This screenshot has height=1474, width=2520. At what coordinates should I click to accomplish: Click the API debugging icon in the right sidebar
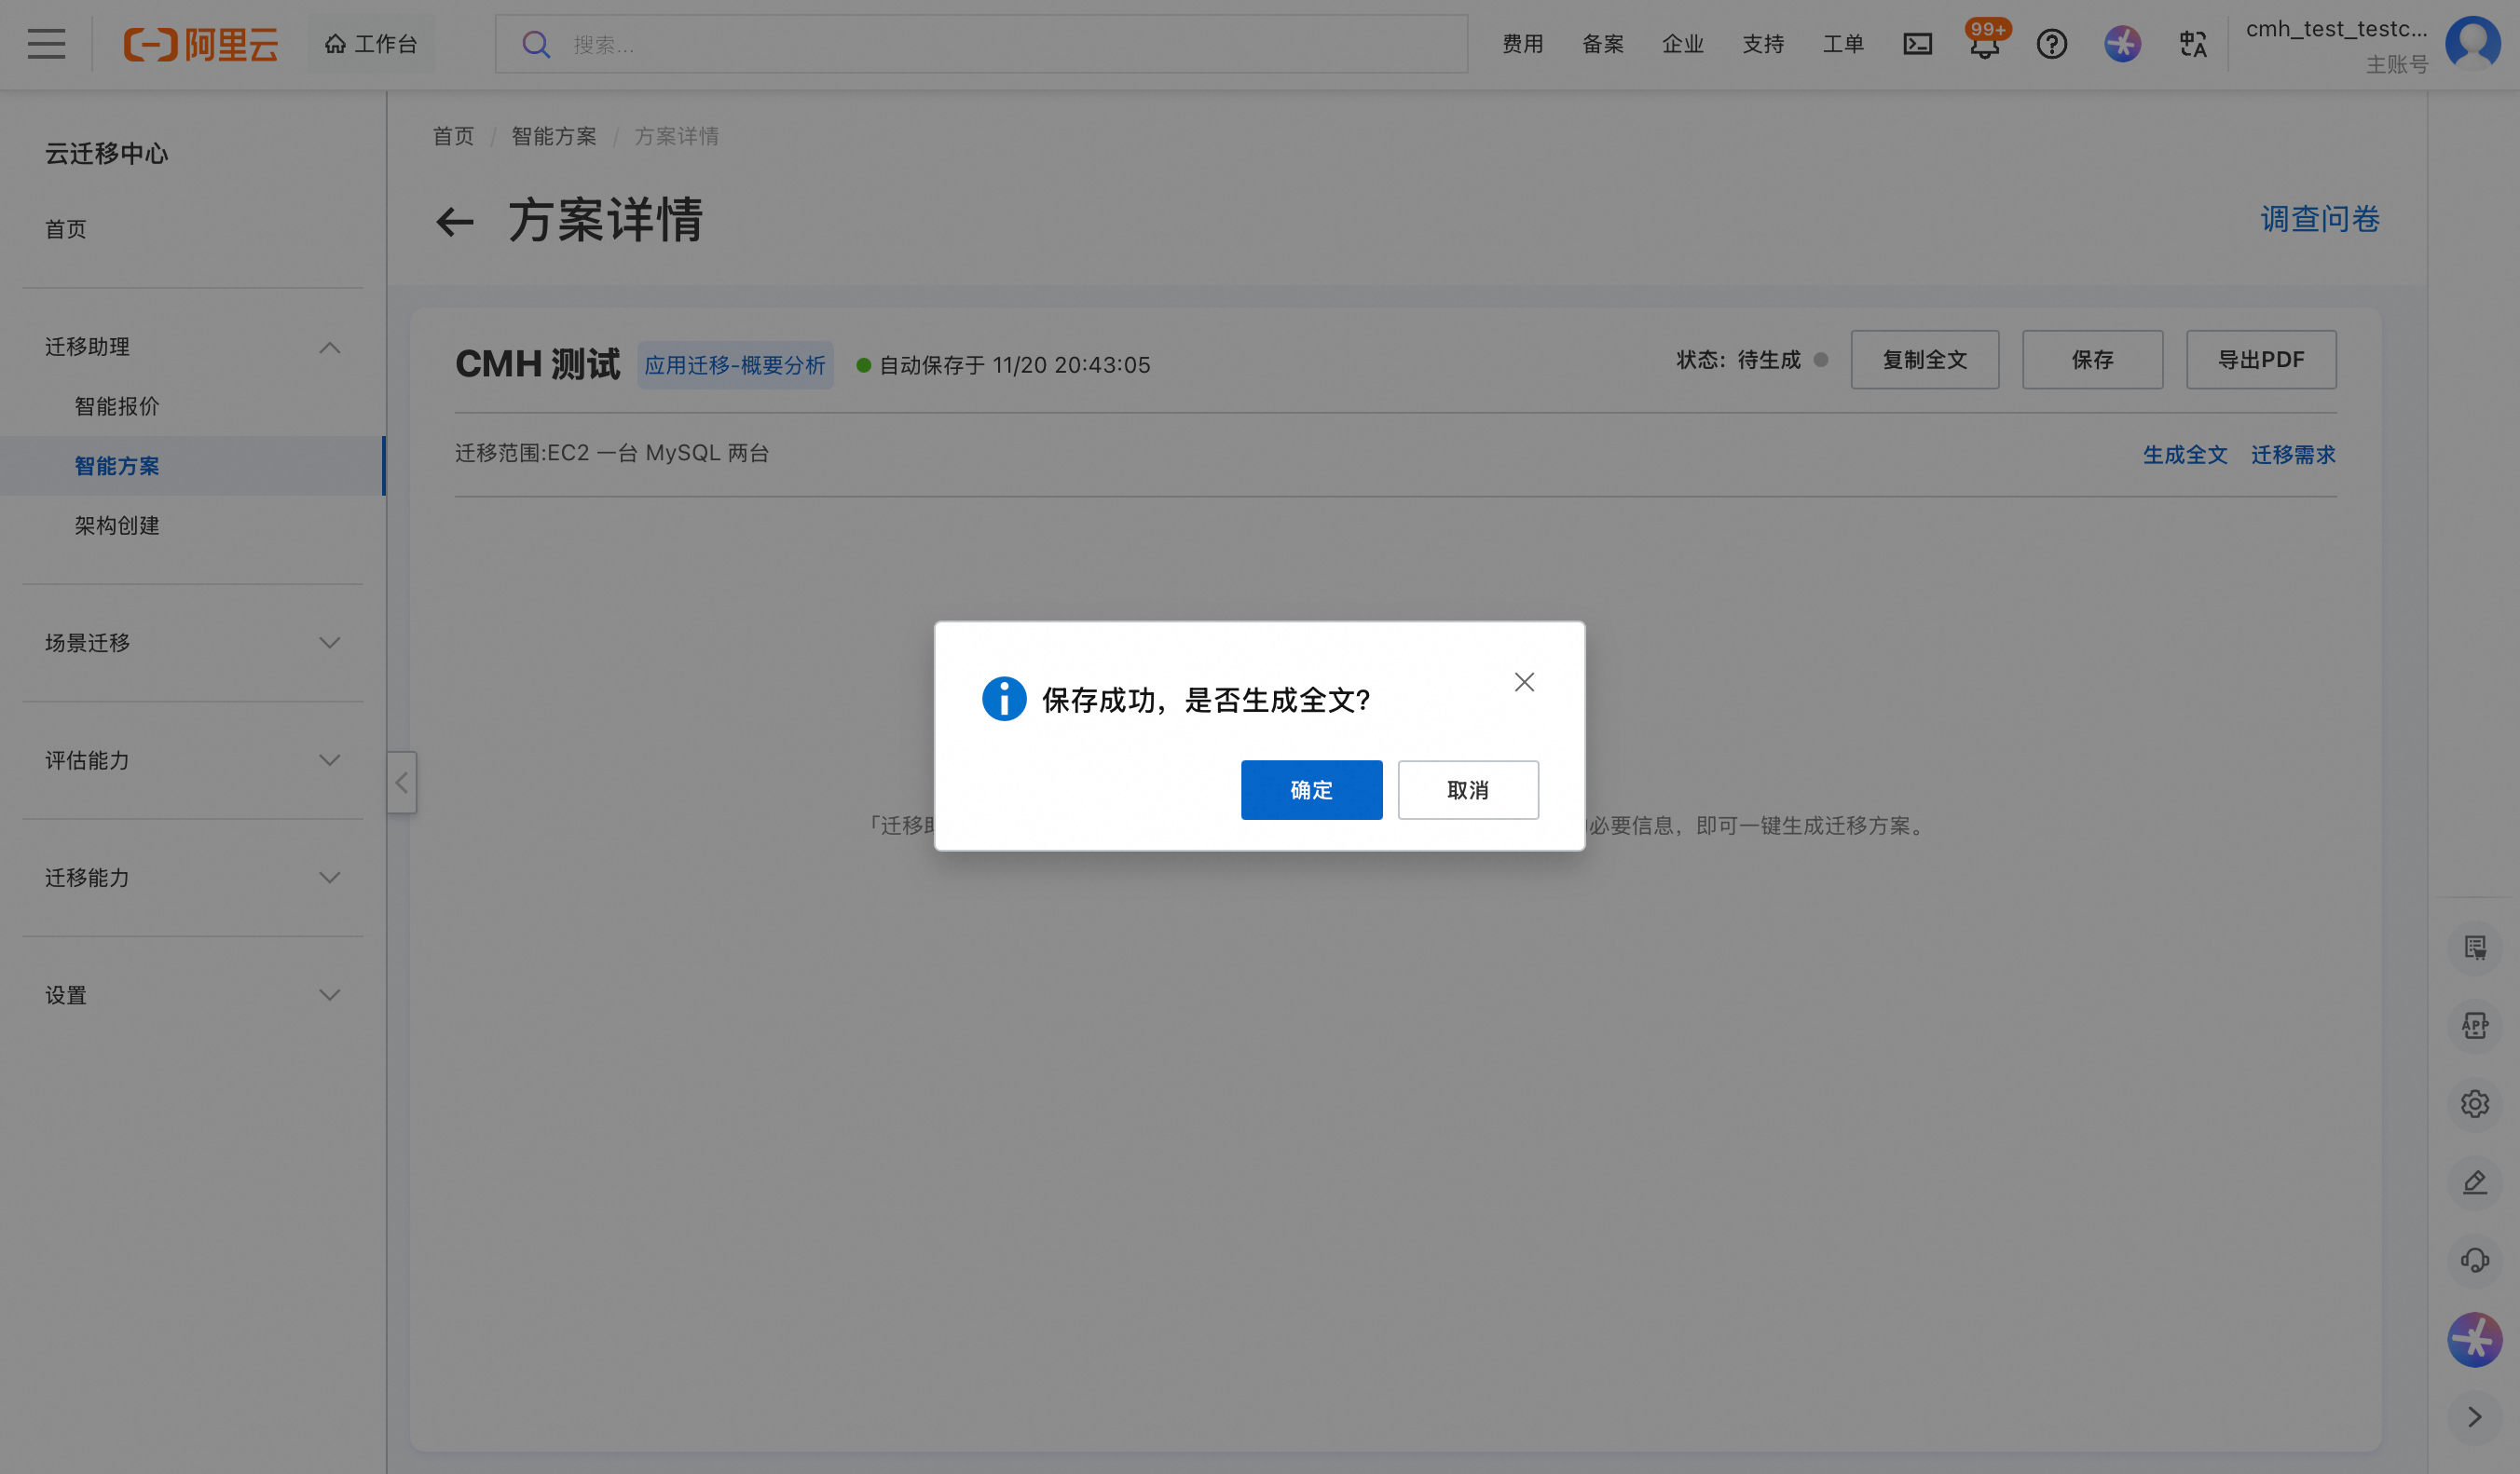pos(2474,1026)
